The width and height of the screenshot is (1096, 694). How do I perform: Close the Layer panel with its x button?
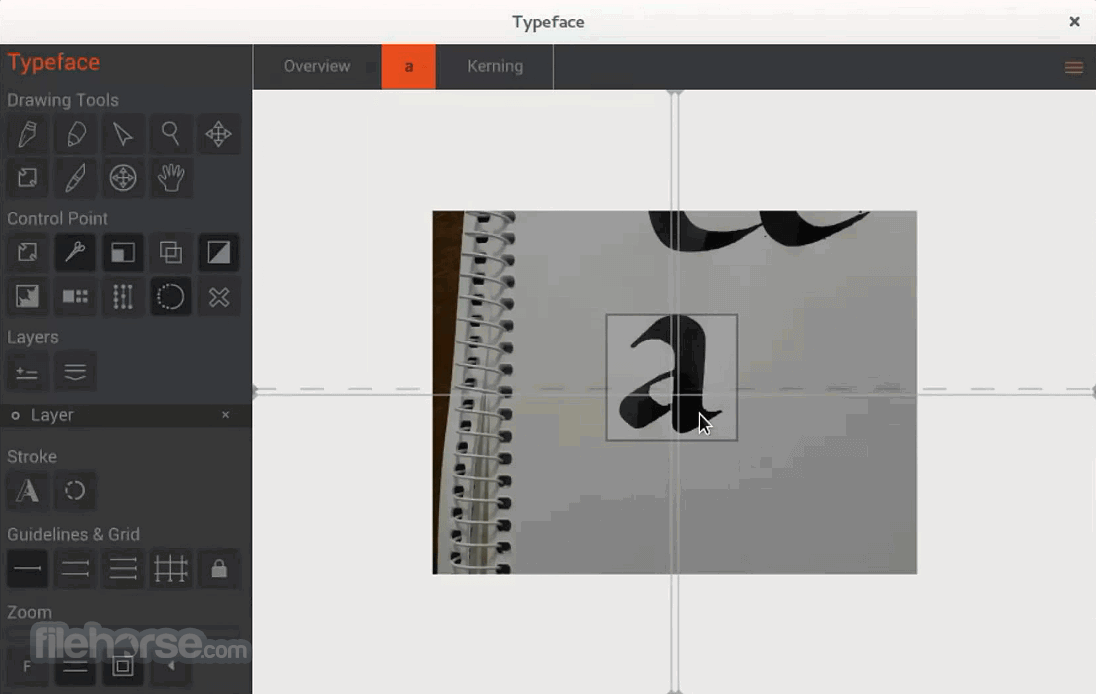point(226,415)
